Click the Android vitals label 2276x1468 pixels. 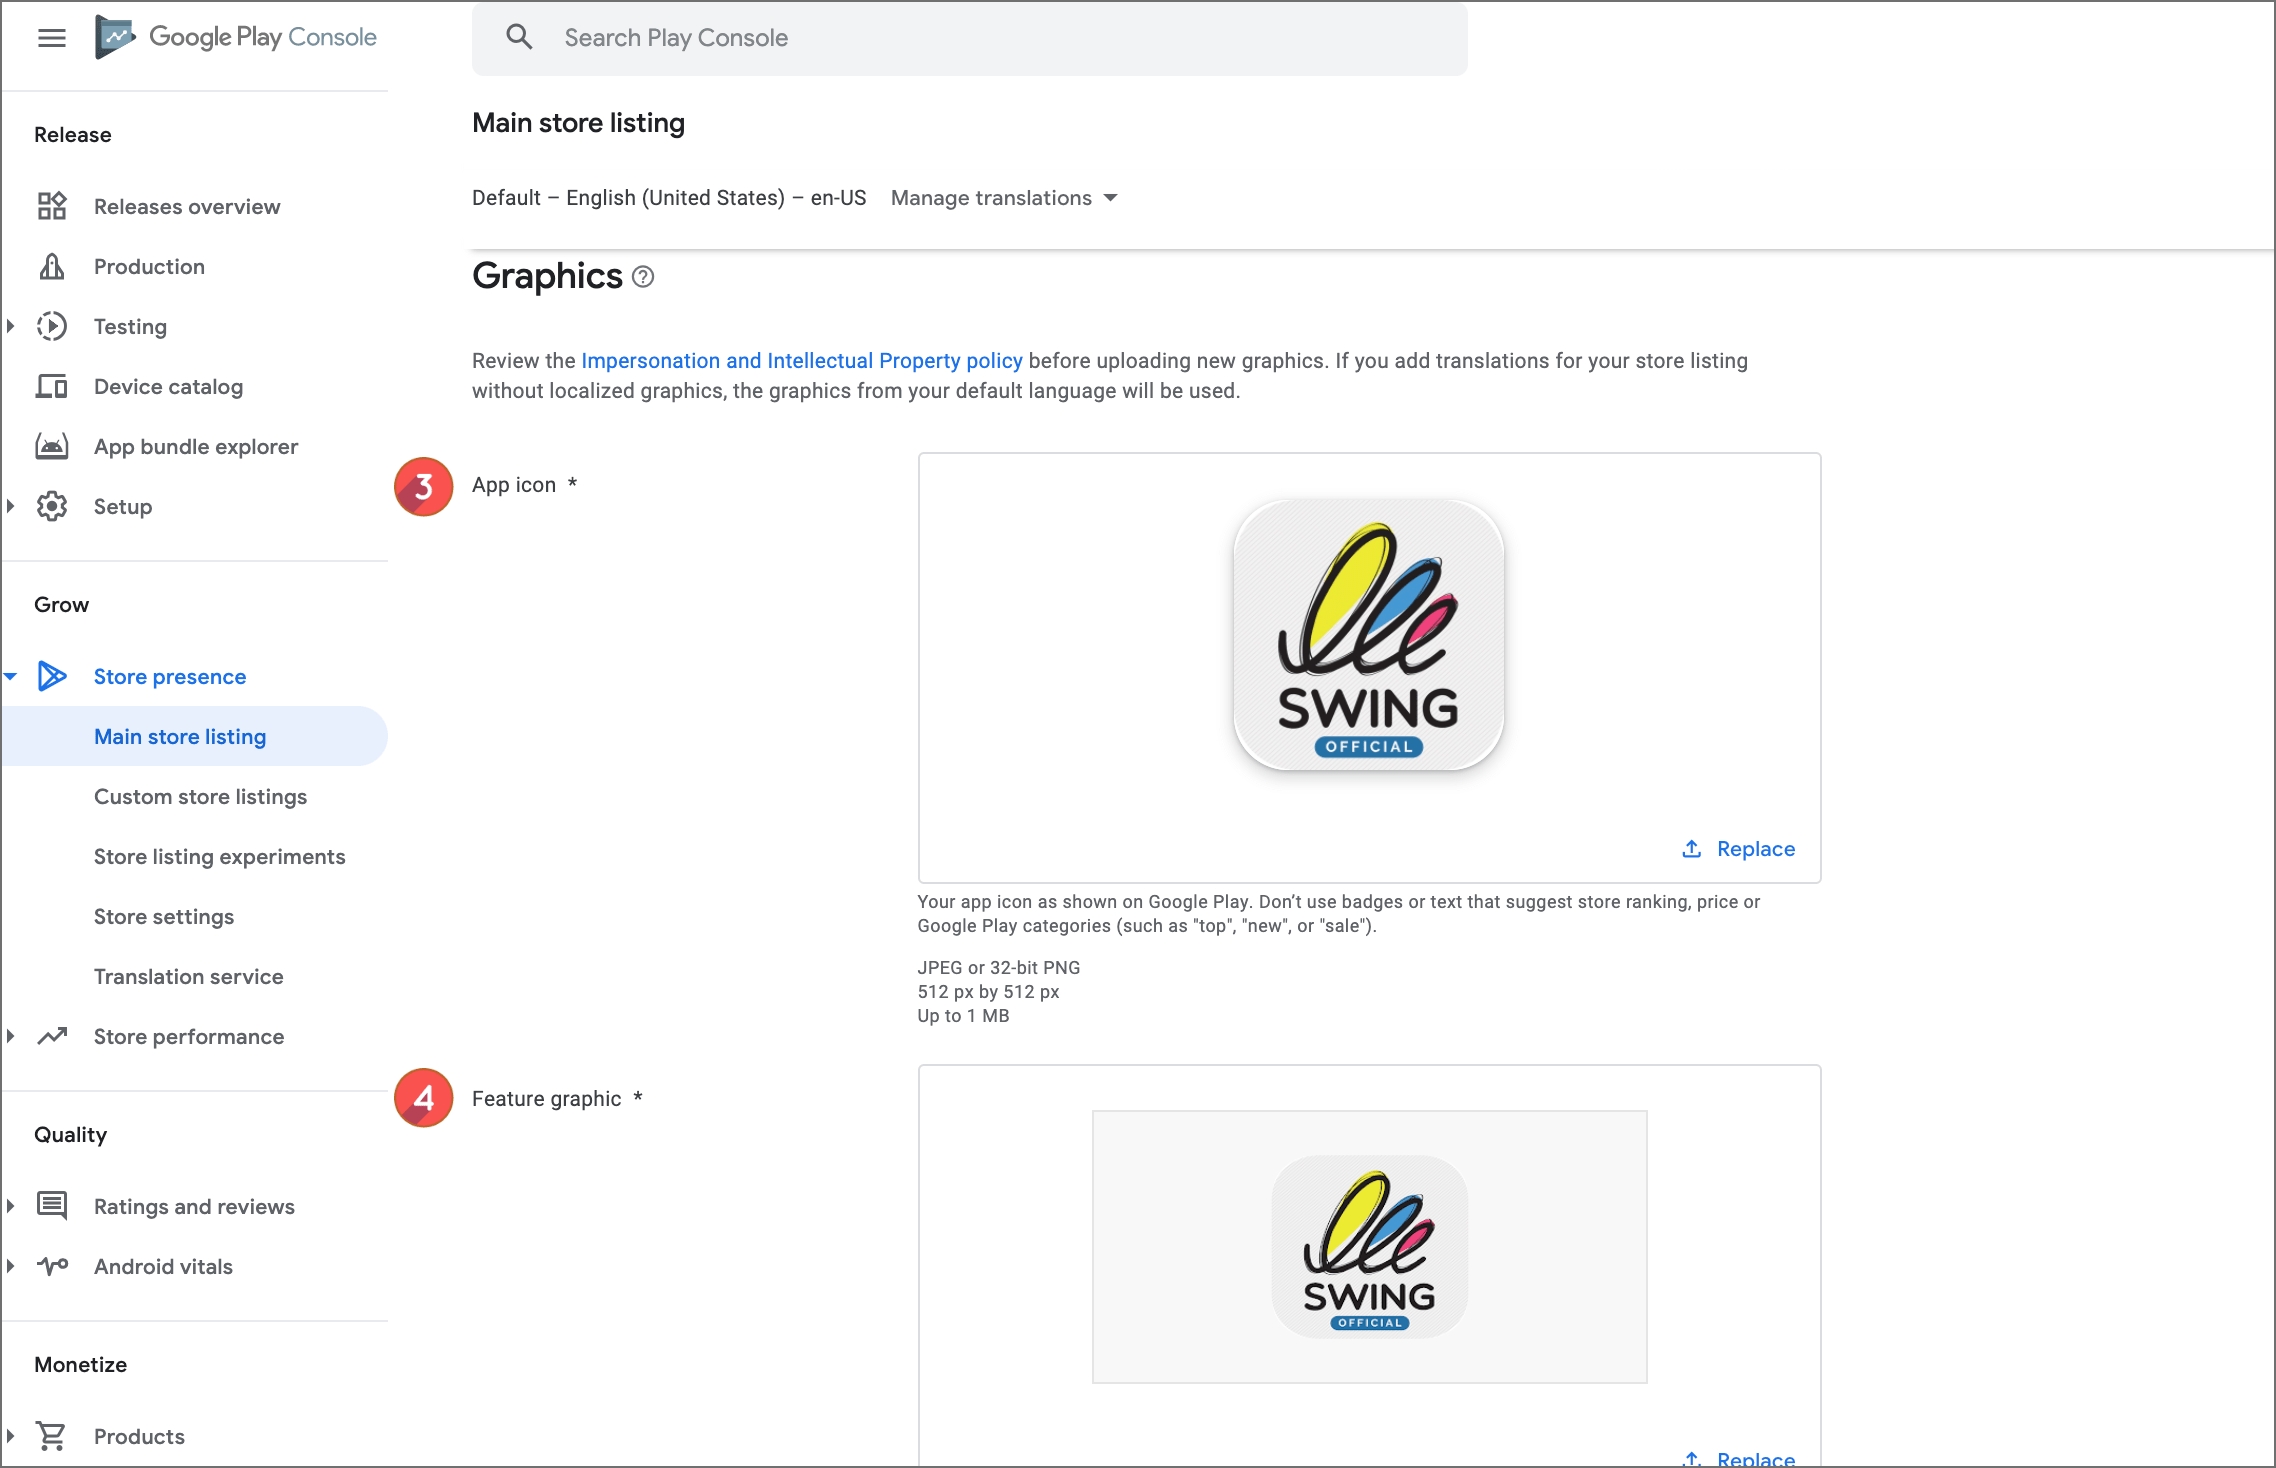(163, 1266)
